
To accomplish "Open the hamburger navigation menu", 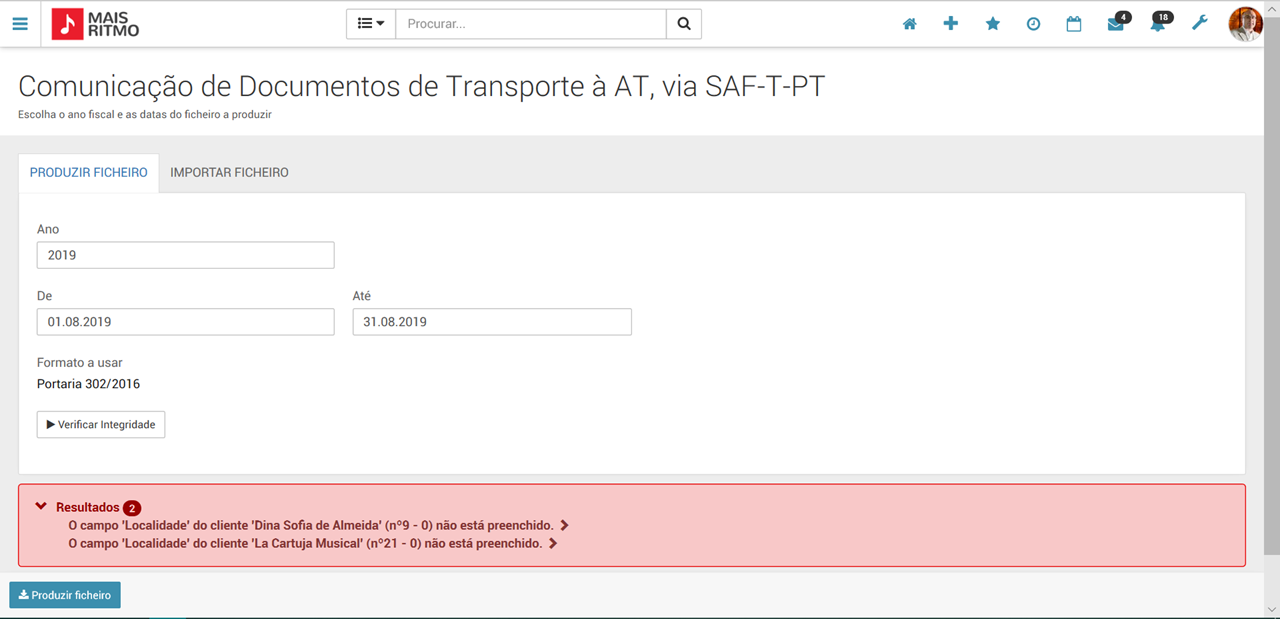I will click(x=20, y=24).
